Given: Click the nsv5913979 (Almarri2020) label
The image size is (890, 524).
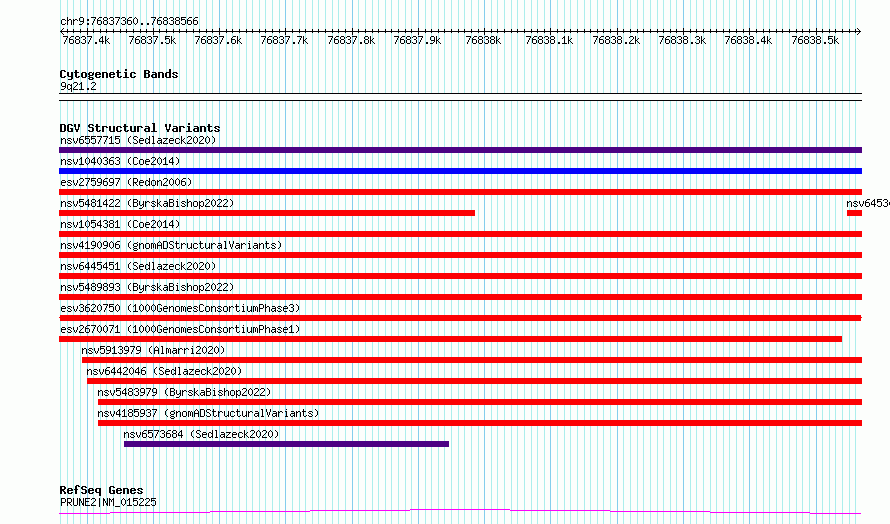Looking at the screenshot, I should click(x=153, y=350).
